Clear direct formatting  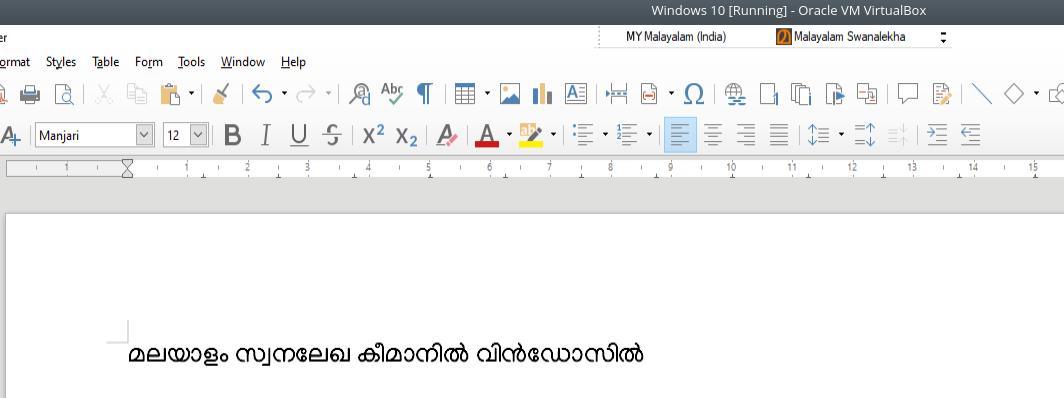[x=446, y=136]
